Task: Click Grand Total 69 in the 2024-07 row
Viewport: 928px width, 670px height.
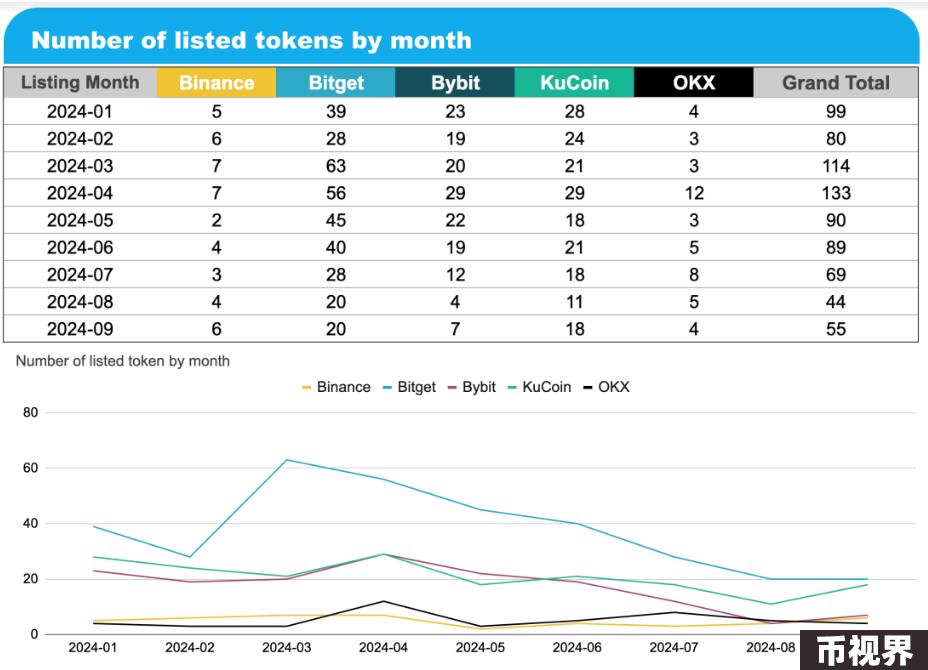Action: [x=836, y=275]
